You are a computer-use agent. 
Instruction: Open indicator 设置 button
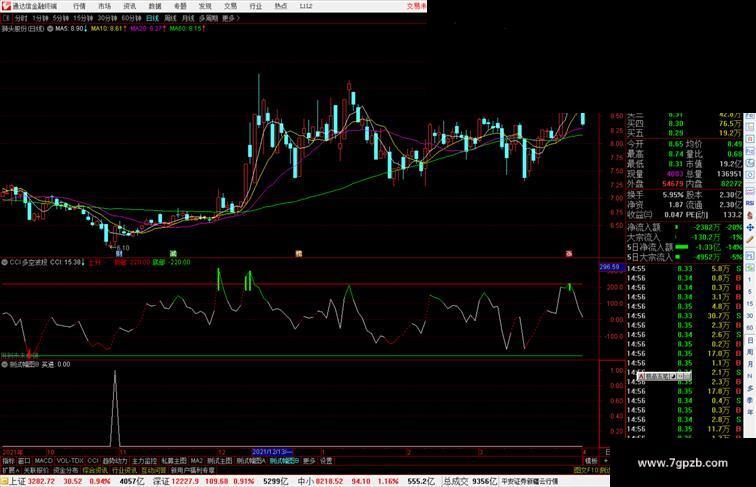pyautogui.click(x=326, y=461)
